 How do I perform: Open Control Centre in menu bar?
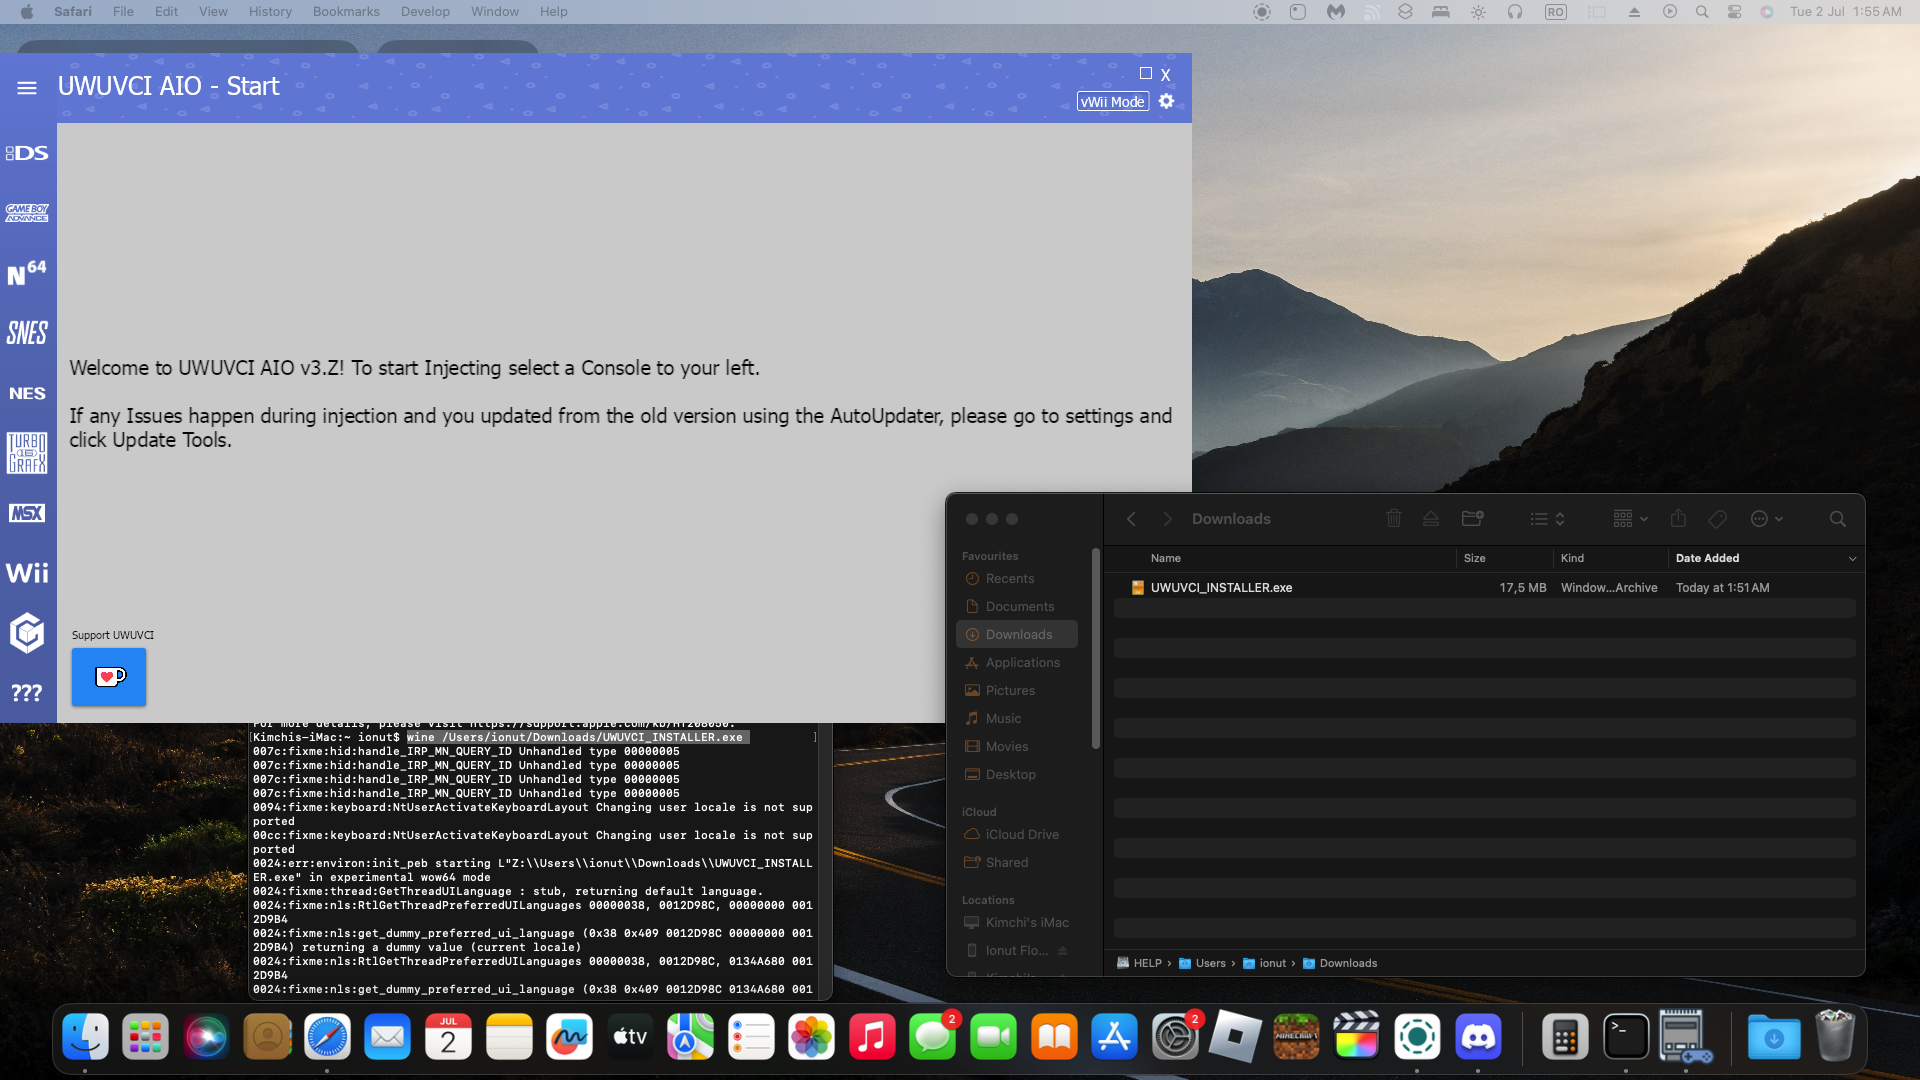click(1735, 12)
